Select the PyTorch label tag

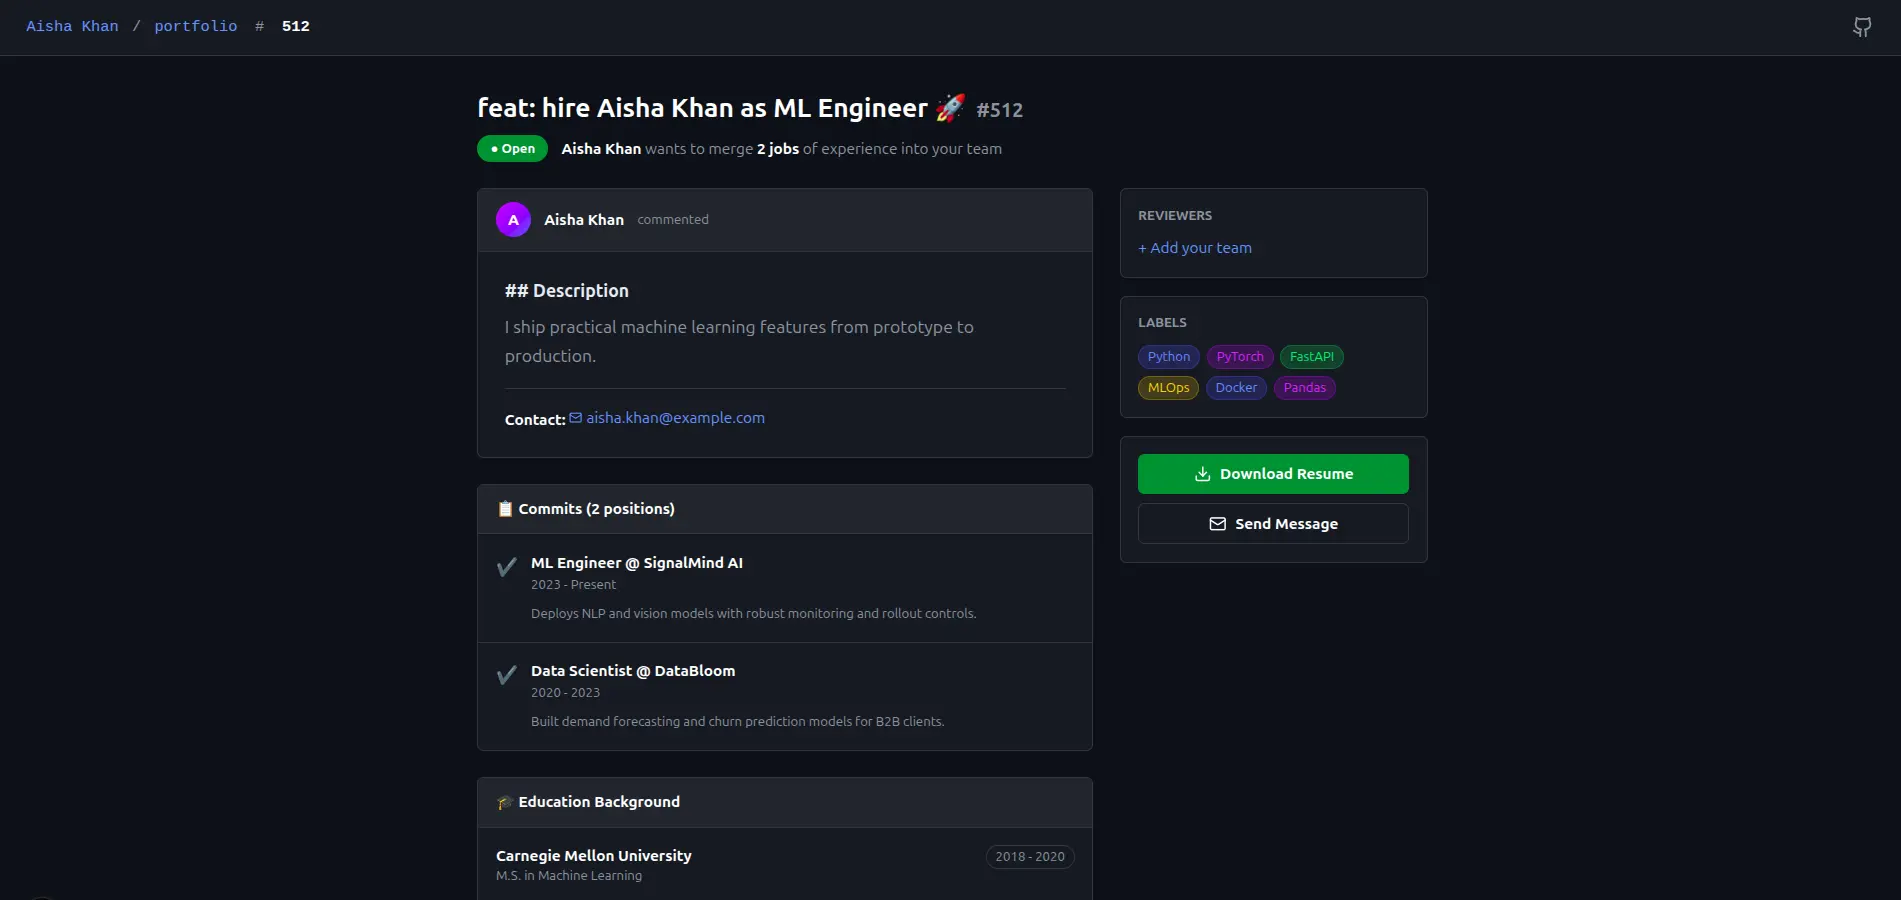1239,357
